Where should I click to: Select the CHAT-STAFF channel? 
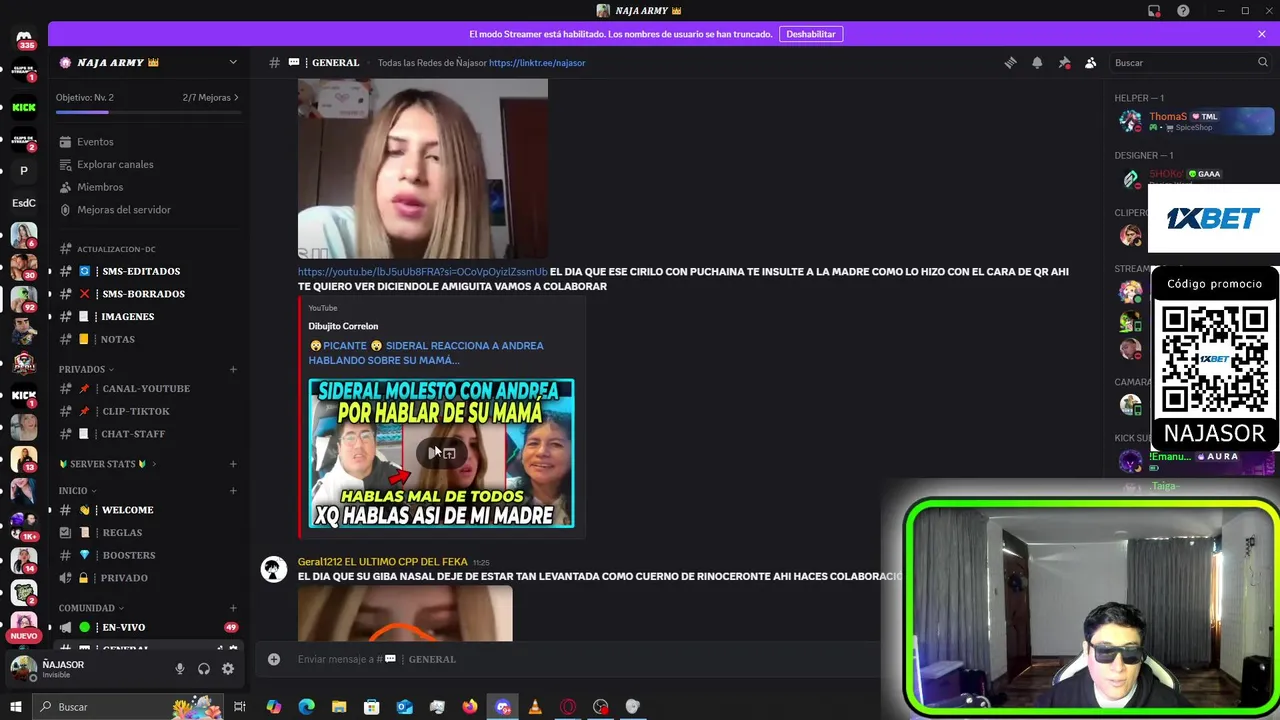pos(149,434)
